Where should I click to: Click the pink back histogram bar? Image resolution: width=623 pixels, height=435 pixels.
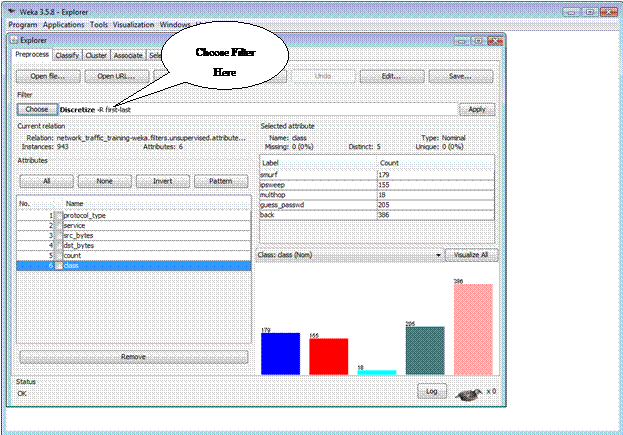[x=473, y=329]
